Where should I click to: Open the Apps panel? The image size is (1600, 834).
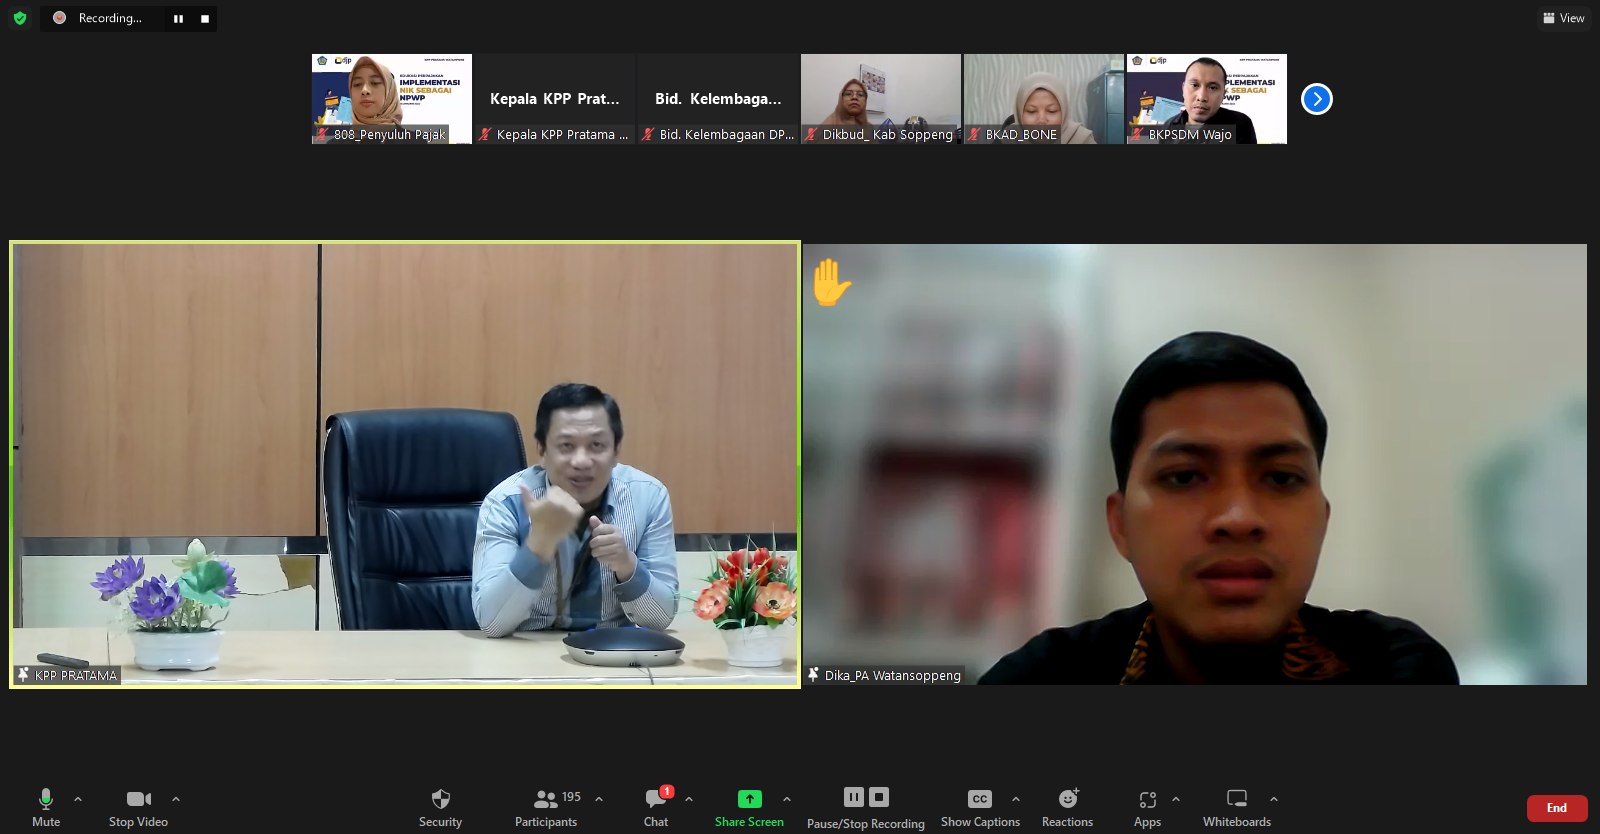click(x=1147, y=806)
